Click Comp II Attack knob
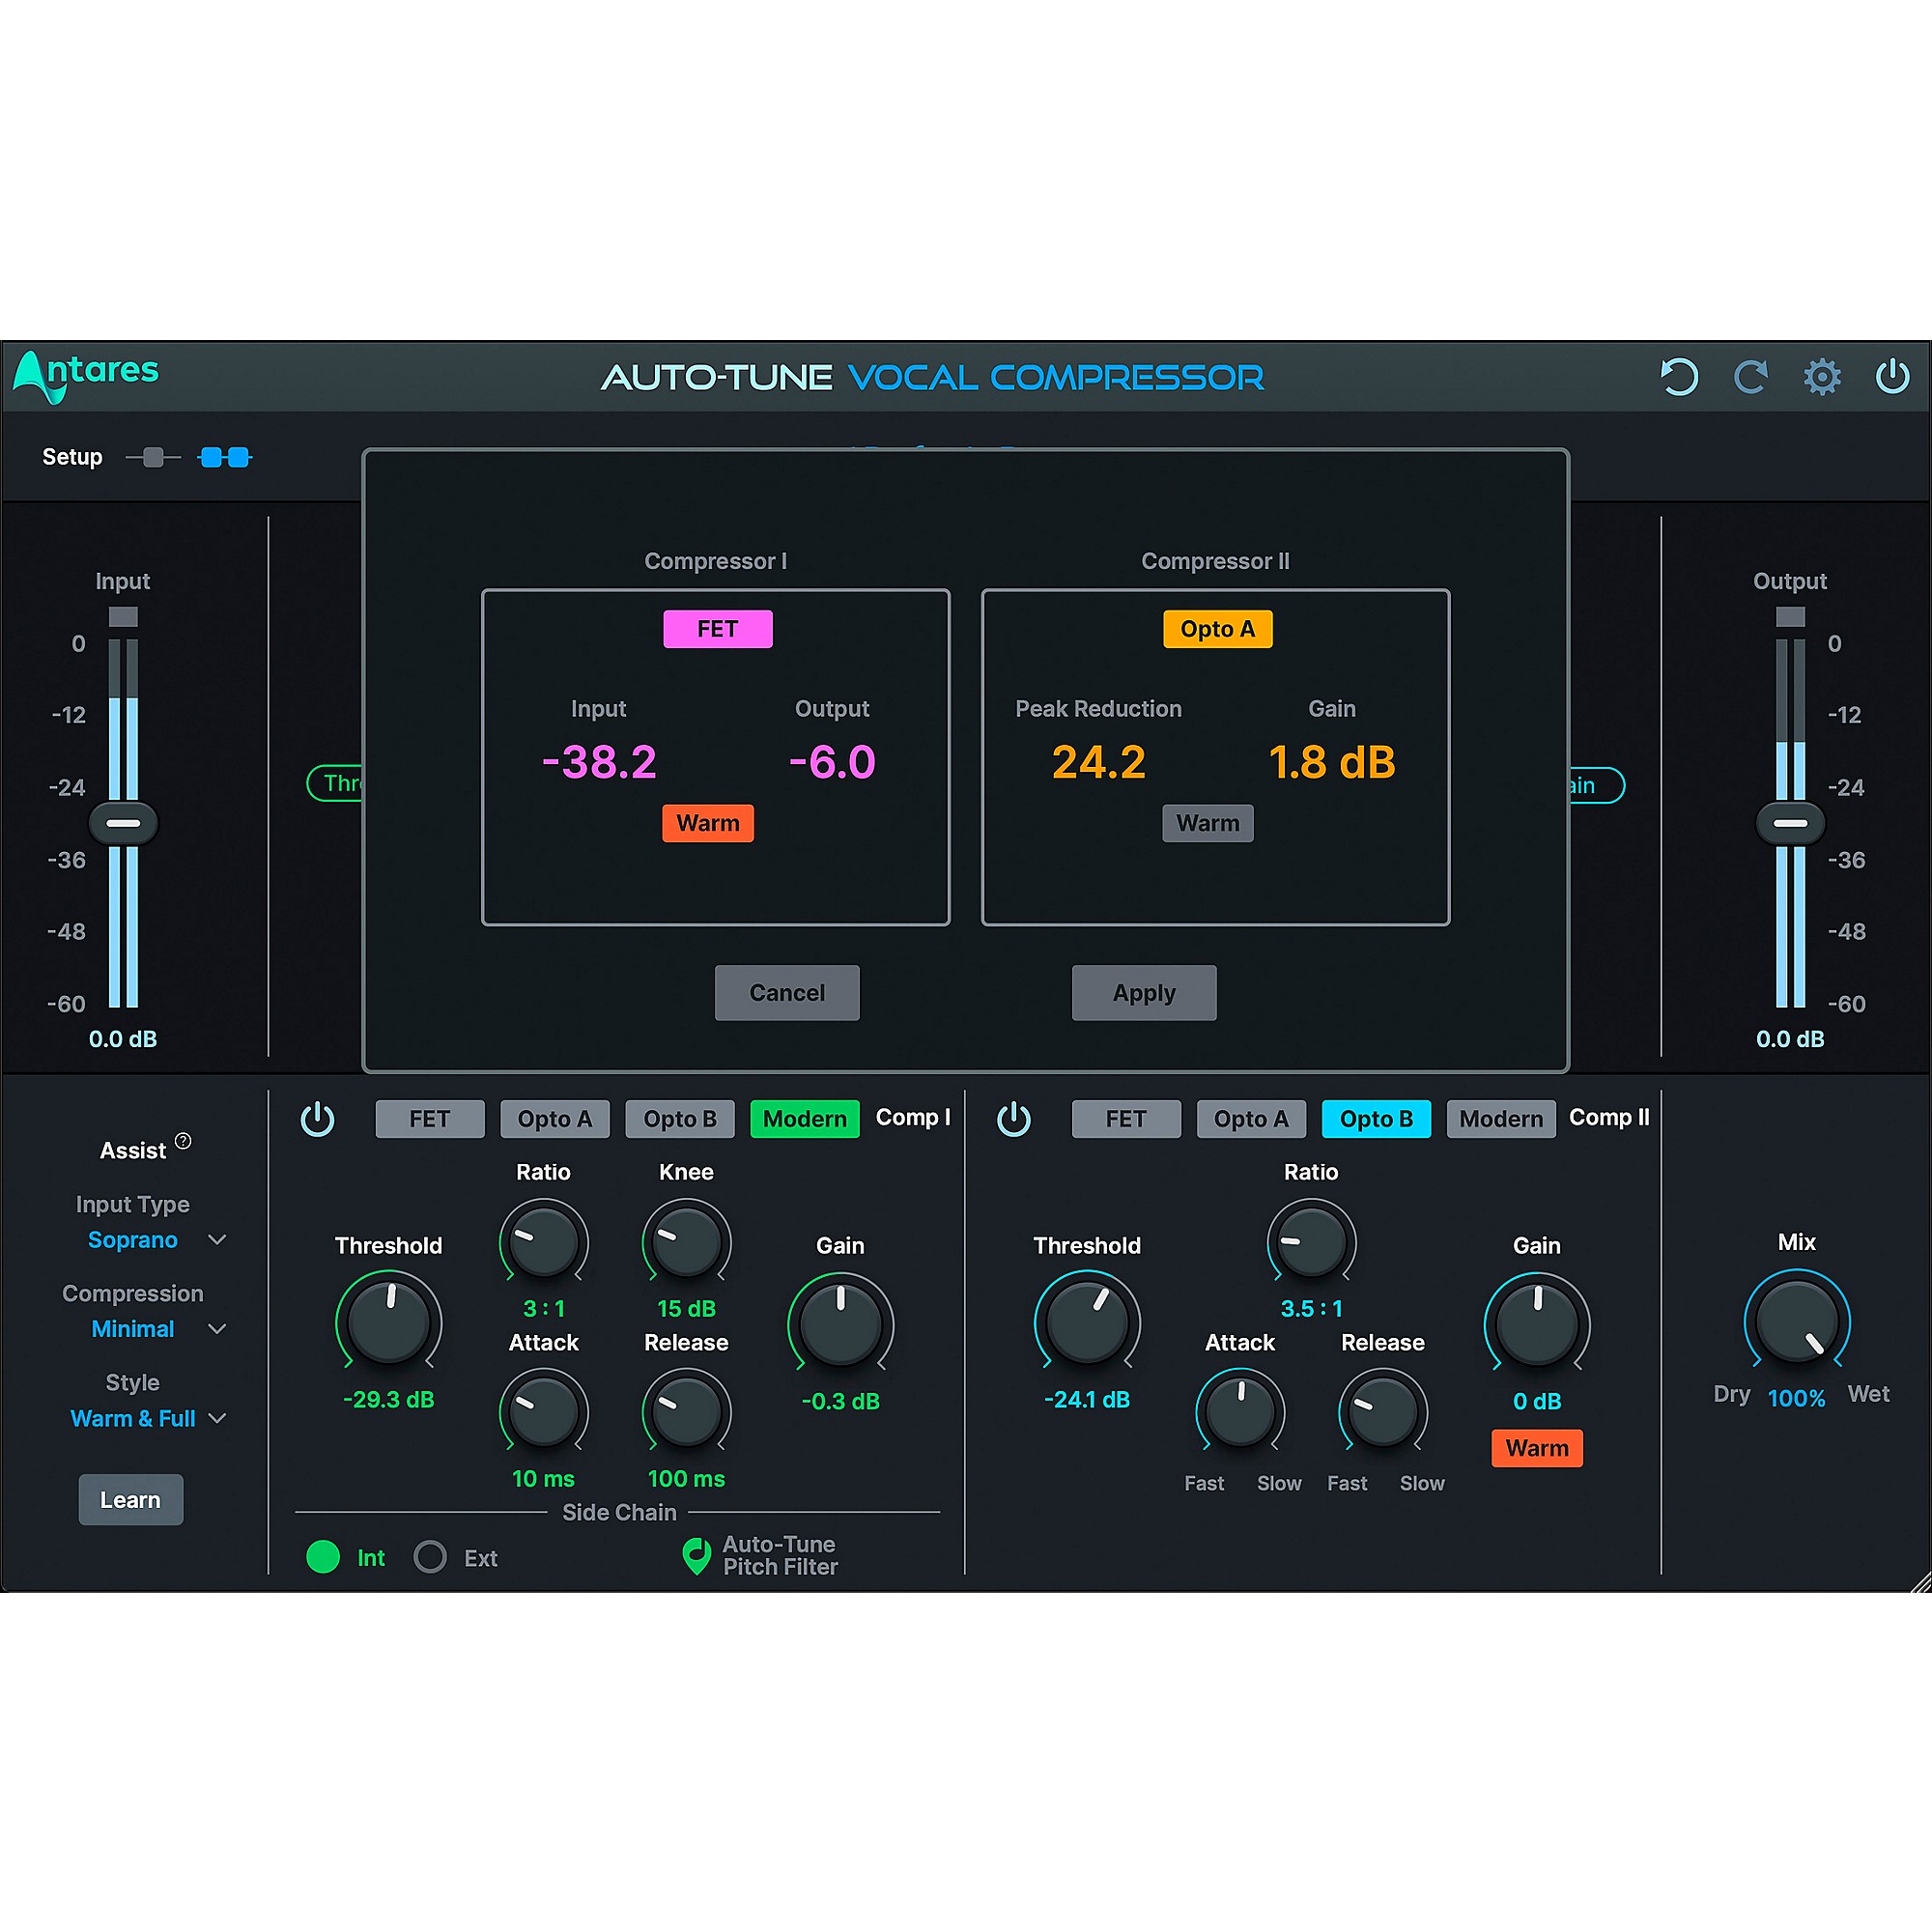1932x1932 pixels. tap(1240, 1410)
